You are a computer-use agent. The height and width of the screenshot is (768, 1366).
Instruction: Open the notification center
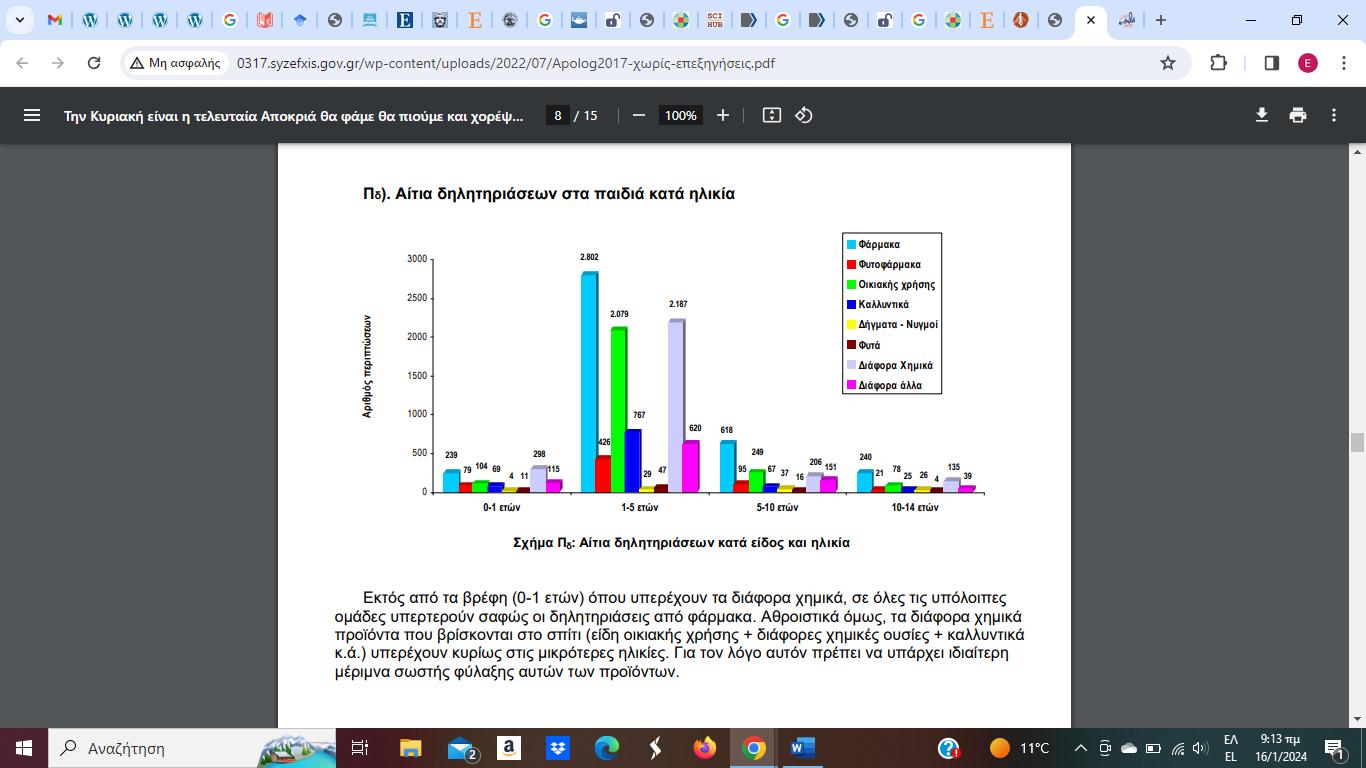pyautogui.click(x=1334, y=748)
